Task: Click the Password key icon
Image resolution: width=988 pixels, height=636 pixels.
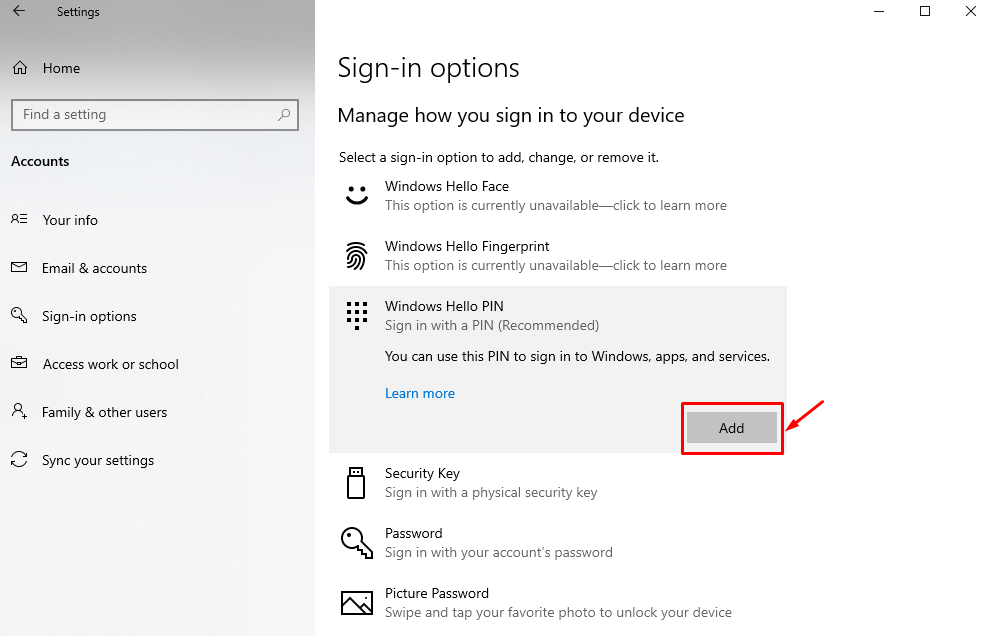Action: 357,542
